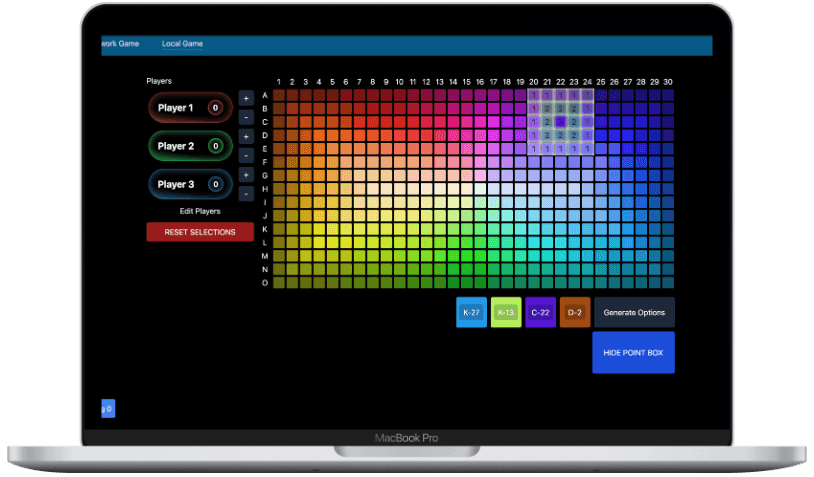Subtract a point from Player 3
814x477 pixels.
pos(246,193)
